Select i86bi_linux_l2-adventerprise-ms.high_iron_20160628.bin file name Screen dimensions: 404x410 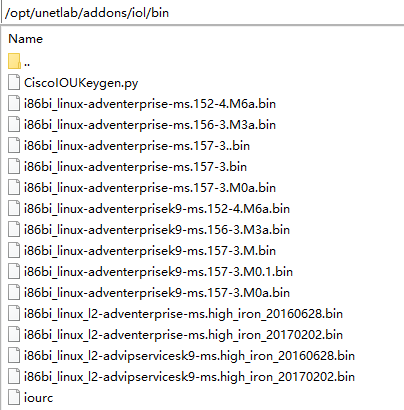[183, 314]
